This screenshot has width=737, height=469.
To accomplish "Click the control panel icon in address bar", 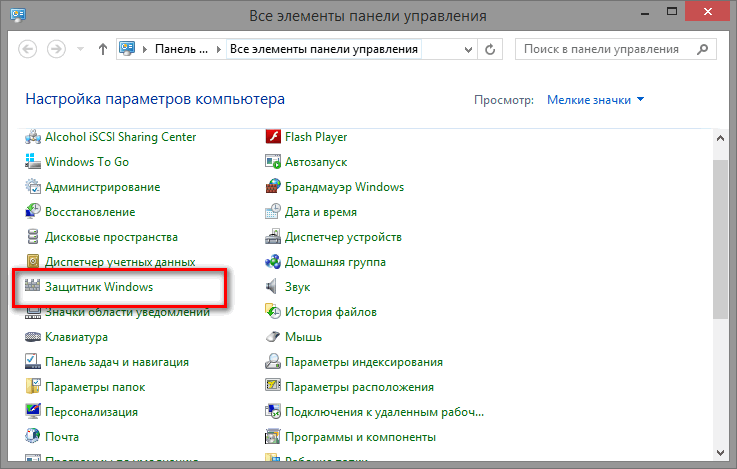I will pos(127,48).
